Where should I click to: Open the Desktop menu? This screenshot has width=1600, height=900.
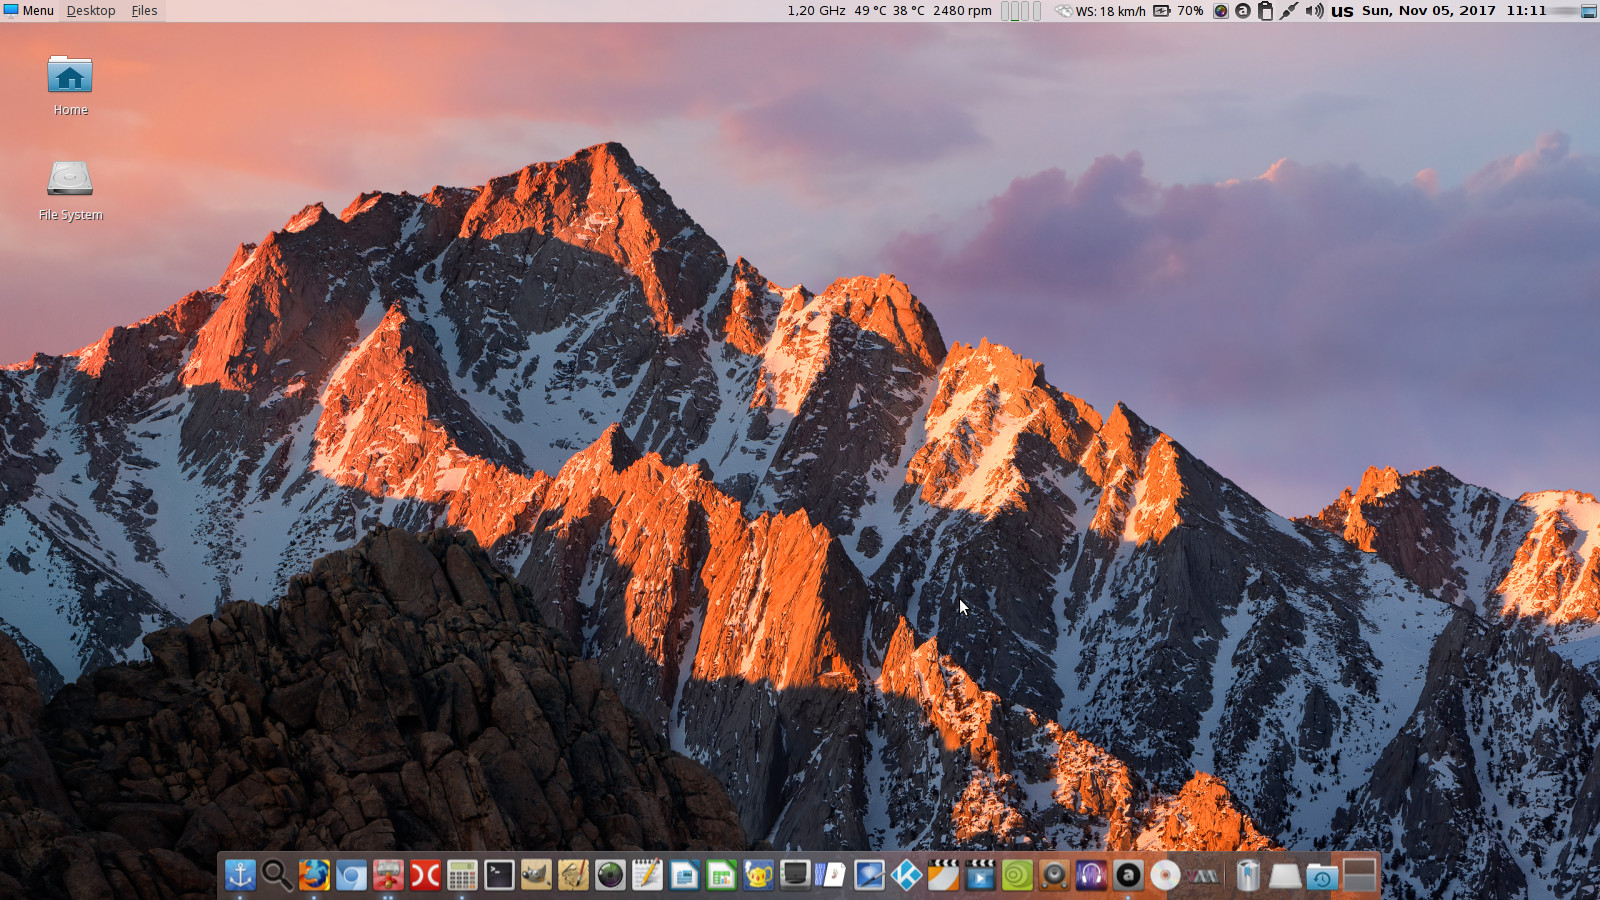91,10
